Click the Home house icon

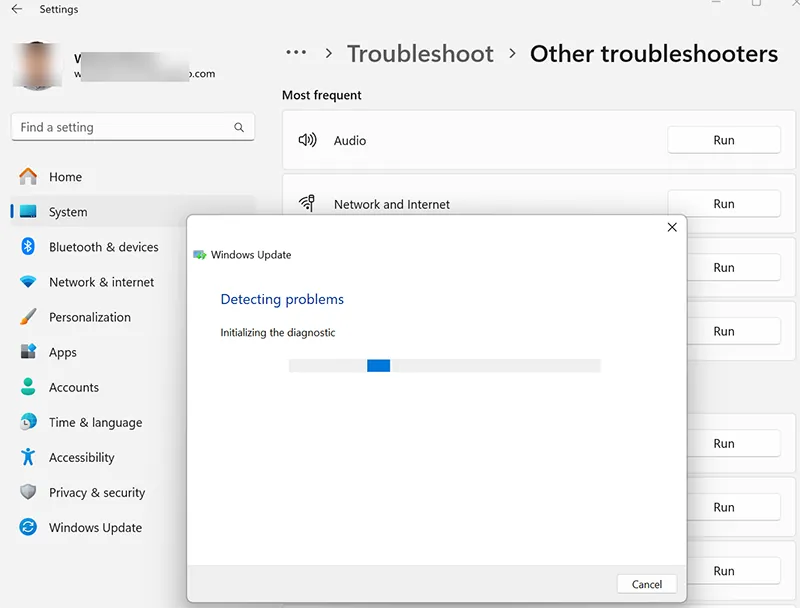pyautogui.click(x=28, y=176)
